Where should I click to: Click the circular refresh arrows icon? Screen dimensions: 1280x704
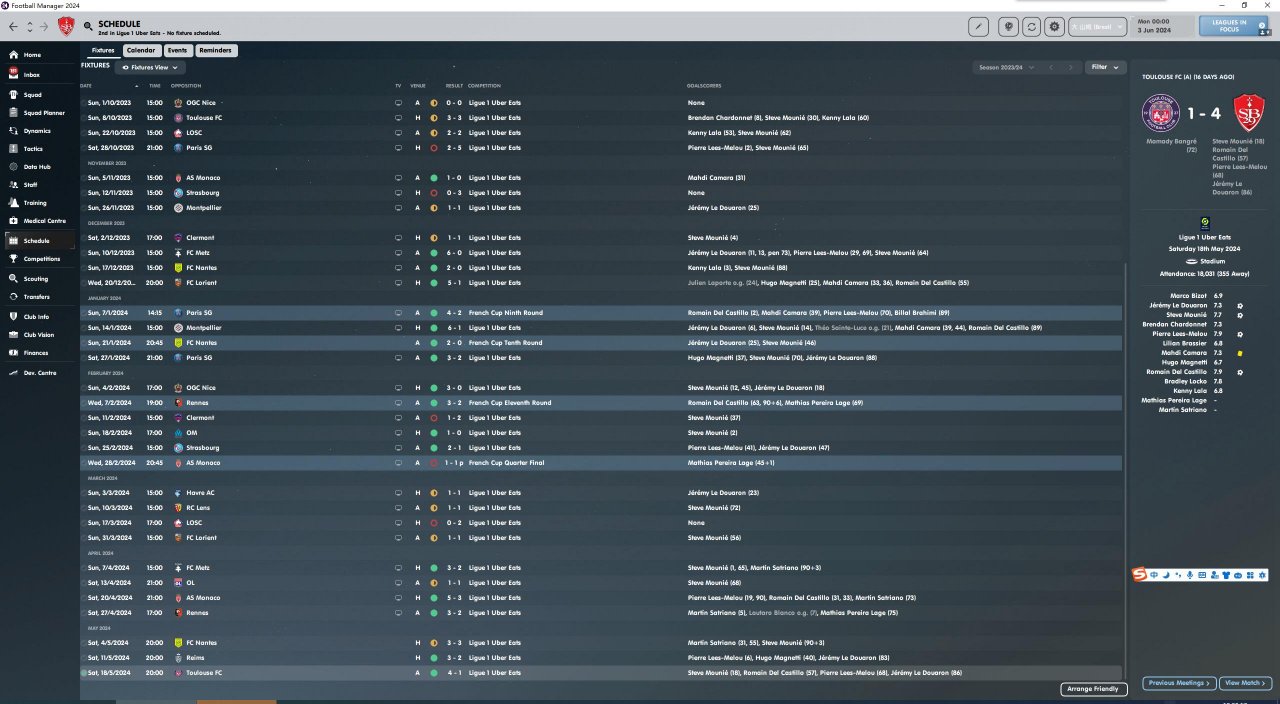tap(1032, 27)
